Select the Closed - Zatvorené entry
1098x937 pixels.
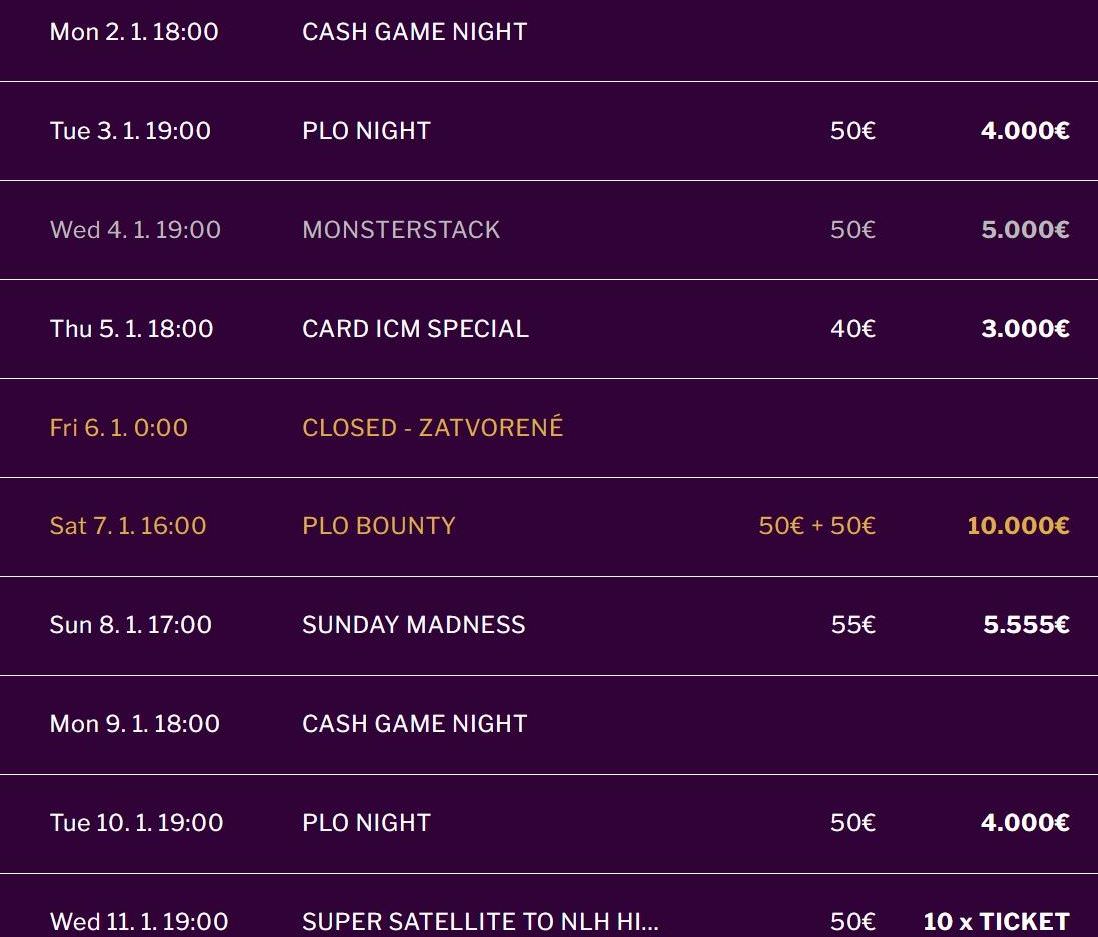pyautogui.click(x=432, y=428)
